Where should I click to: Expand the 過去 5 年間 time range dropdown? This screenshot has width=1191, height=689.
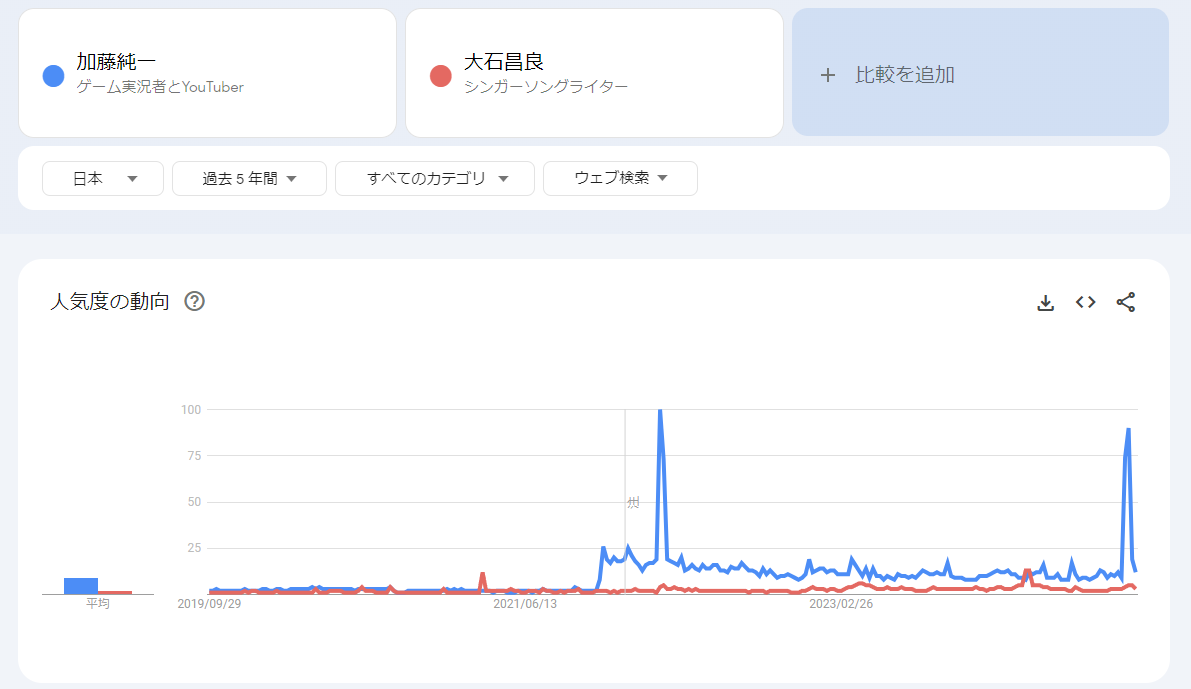(249, 178)
